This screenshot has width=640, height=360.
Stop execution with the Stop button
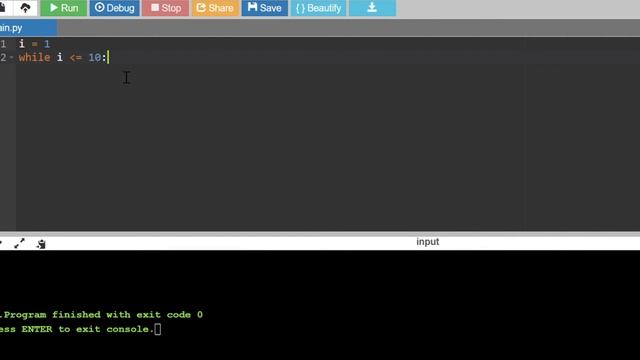click(166, 8)
